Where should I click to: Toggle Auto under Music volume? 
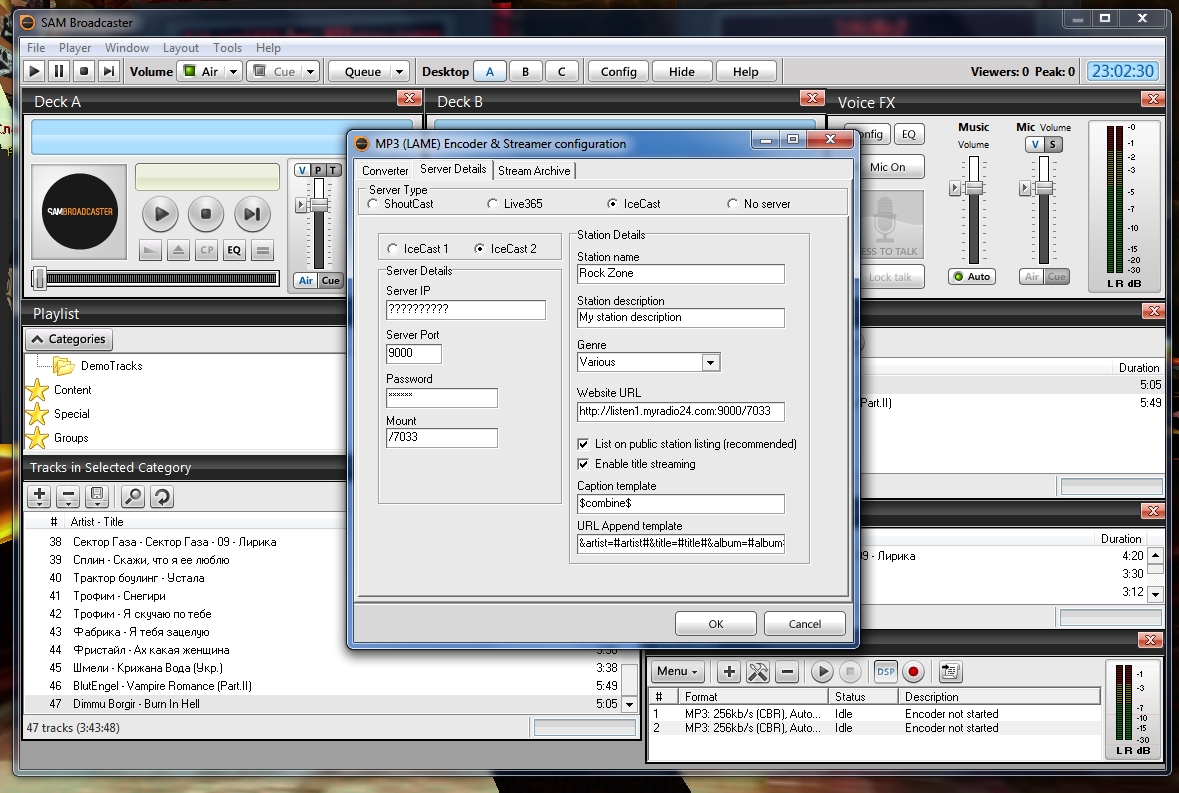[972, 277]
